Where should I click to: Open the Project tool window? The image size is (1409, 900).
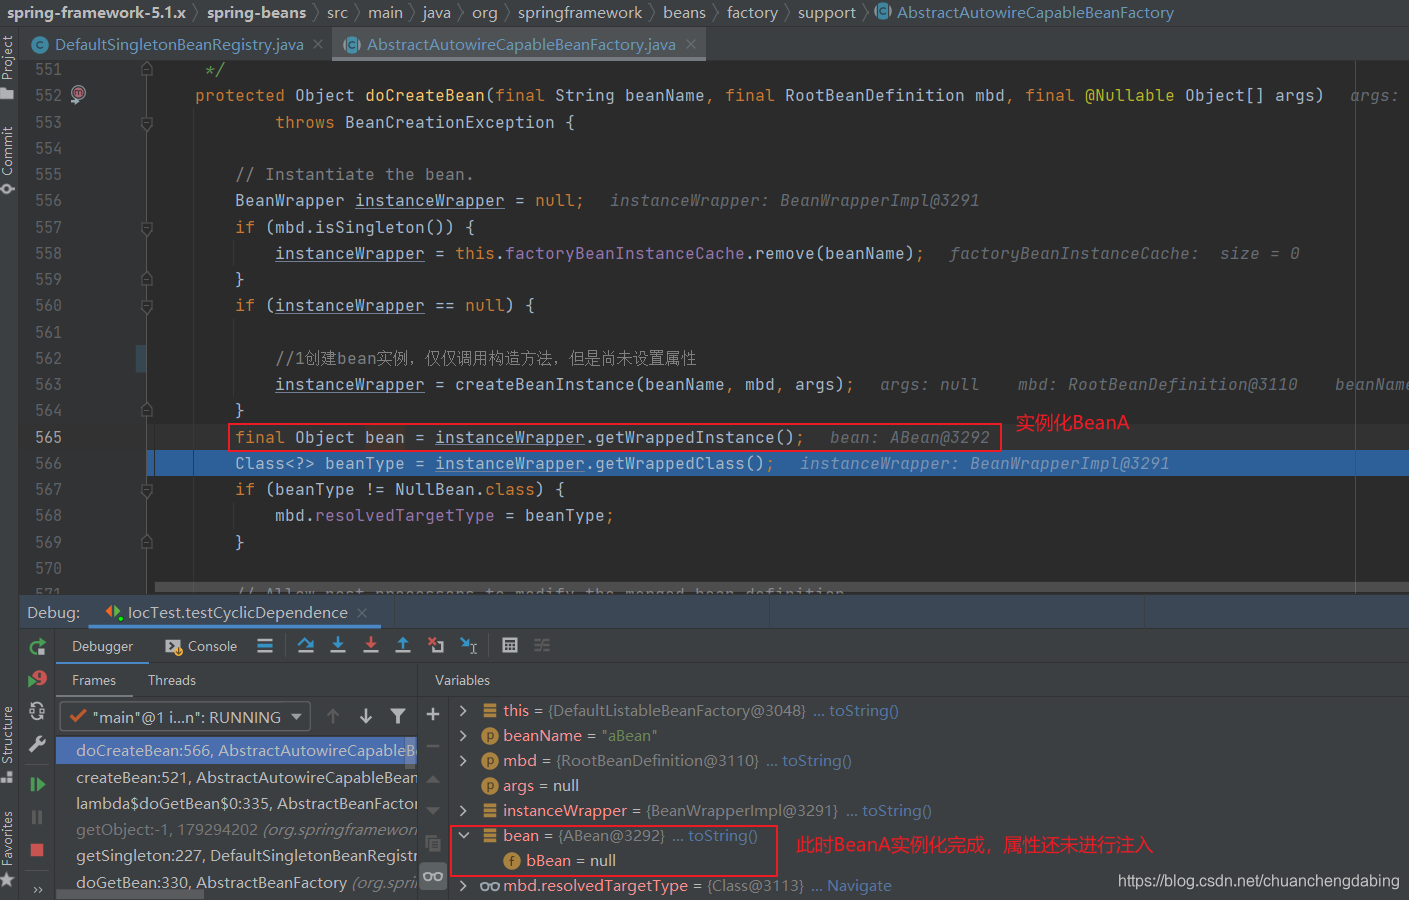click(8, 67)
